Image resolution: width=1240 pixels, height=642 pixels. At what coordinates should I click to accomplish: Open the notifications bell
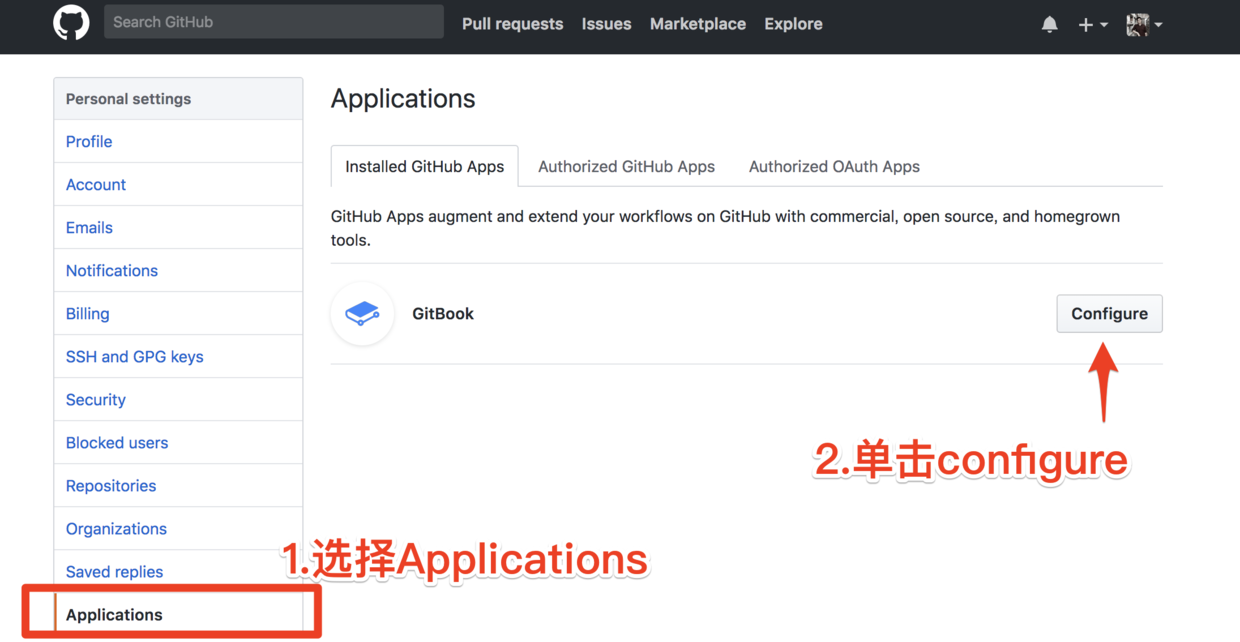coord(1049,24)
